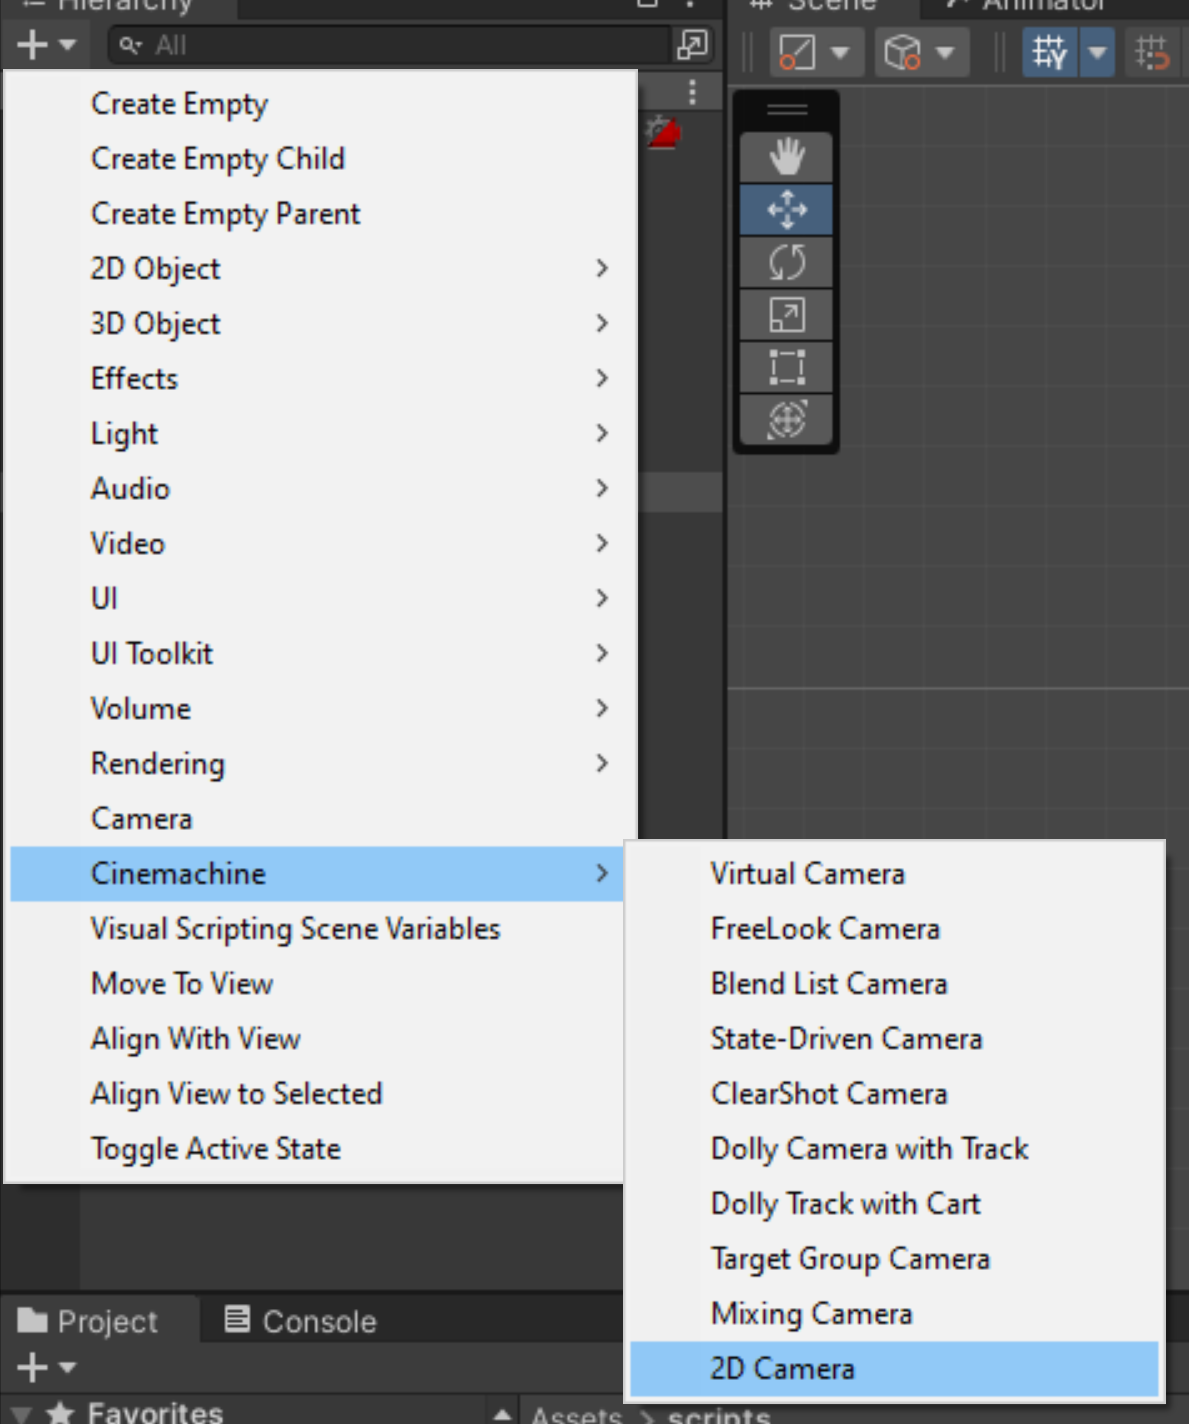This screenshot has height=1424, width=1189.
Task: Select the Transform tool
Action: coord(786,419)
